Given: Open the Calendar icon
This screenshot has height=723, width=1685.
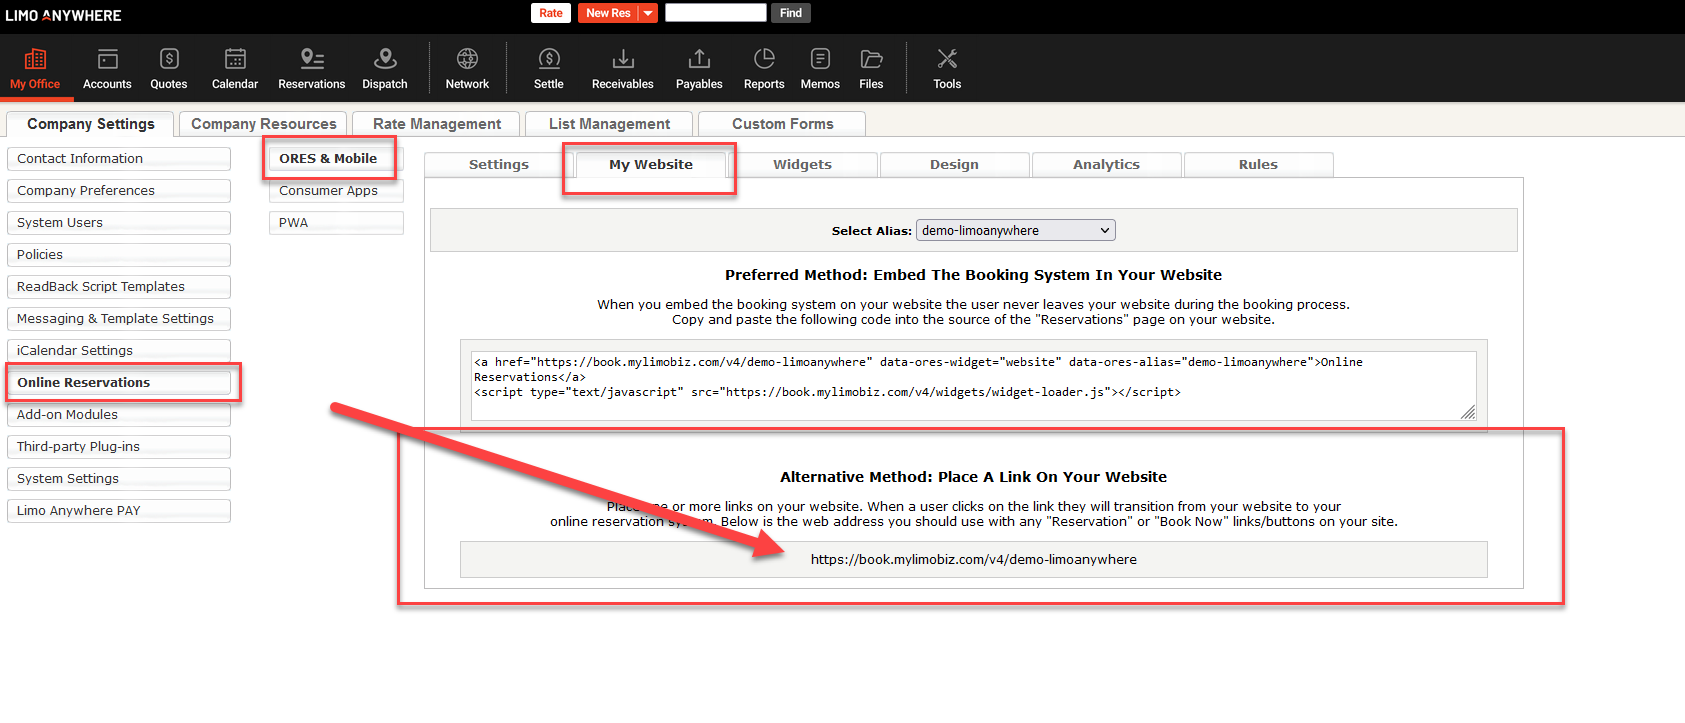Looking at the screenshot, I should (235, 60).
